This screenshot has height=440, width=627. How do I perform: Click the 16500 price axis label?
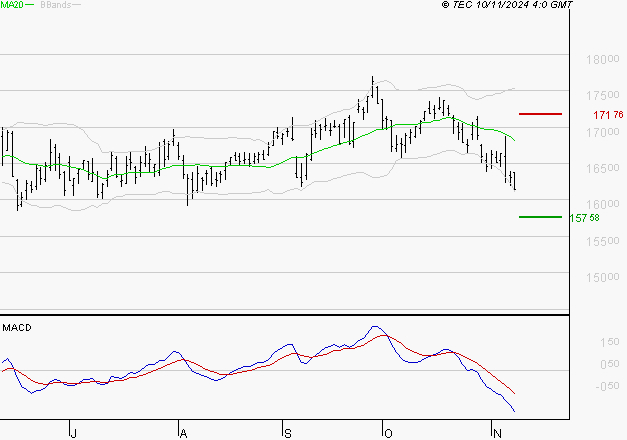pos(603,168)
